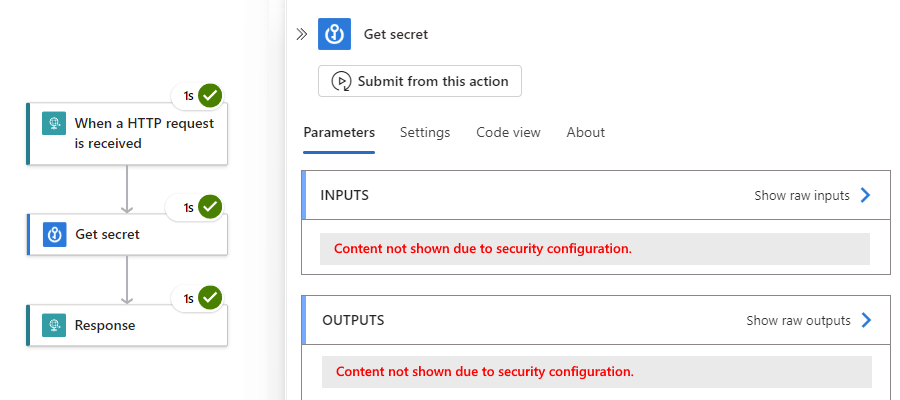Click the green success checkmark on HTTP trigger
Screen dimensions: 900x400
click(210, 96)
